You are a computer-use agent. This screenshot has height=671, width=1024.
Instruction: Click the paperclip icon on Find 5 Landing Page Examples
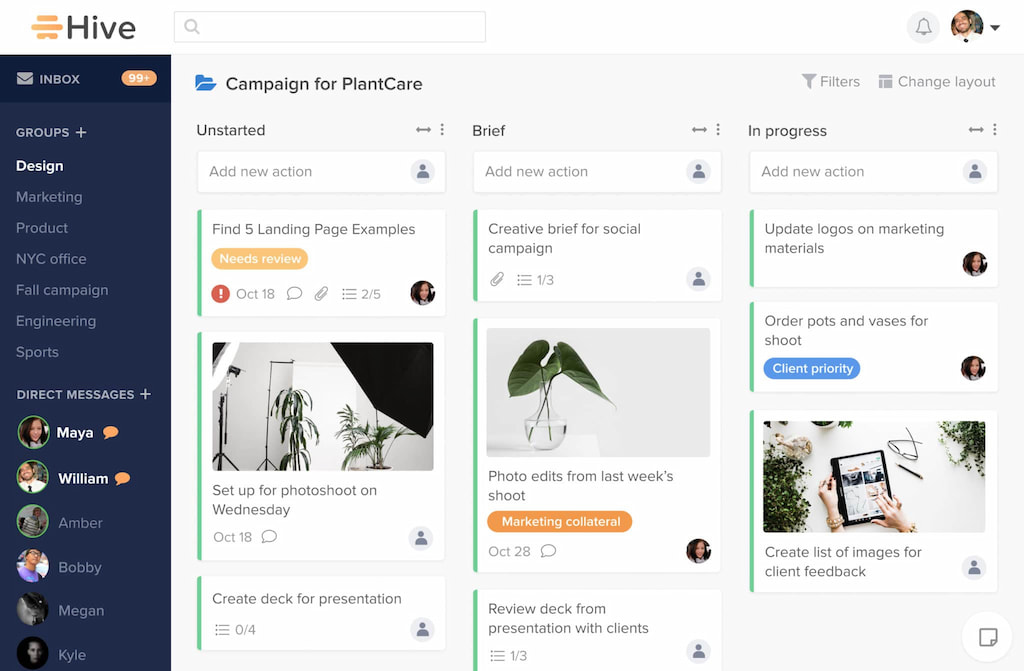click(322, 293)
